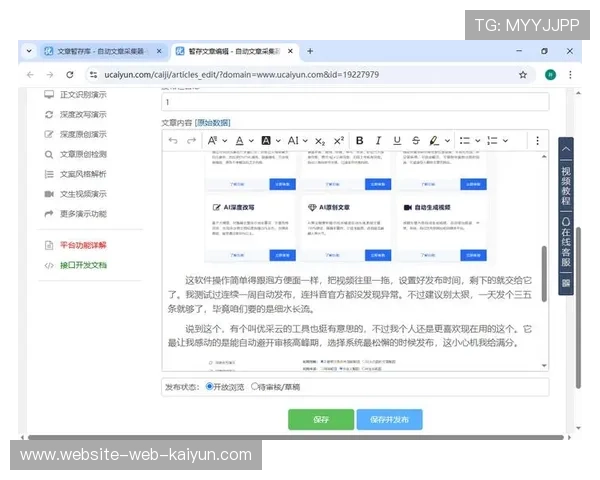The image size is (600, 480).
Task: Click the green 保存 button
Action: [321, 420]
